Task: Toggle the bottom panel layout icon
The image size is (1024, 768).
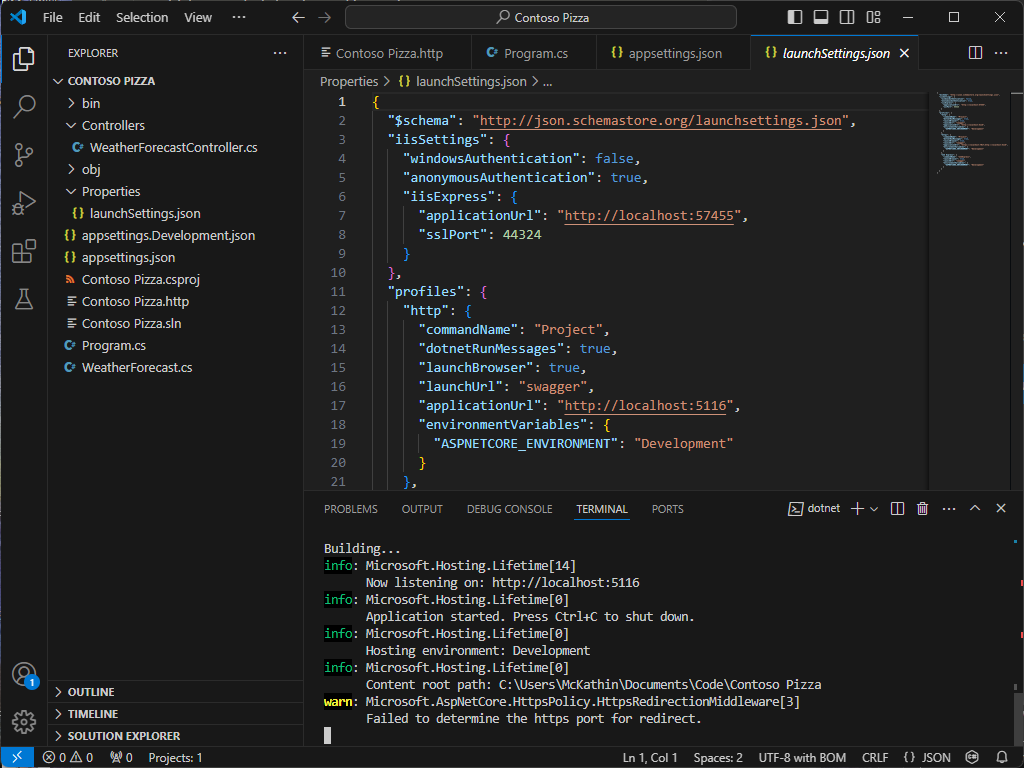Action: pos(821,18)
